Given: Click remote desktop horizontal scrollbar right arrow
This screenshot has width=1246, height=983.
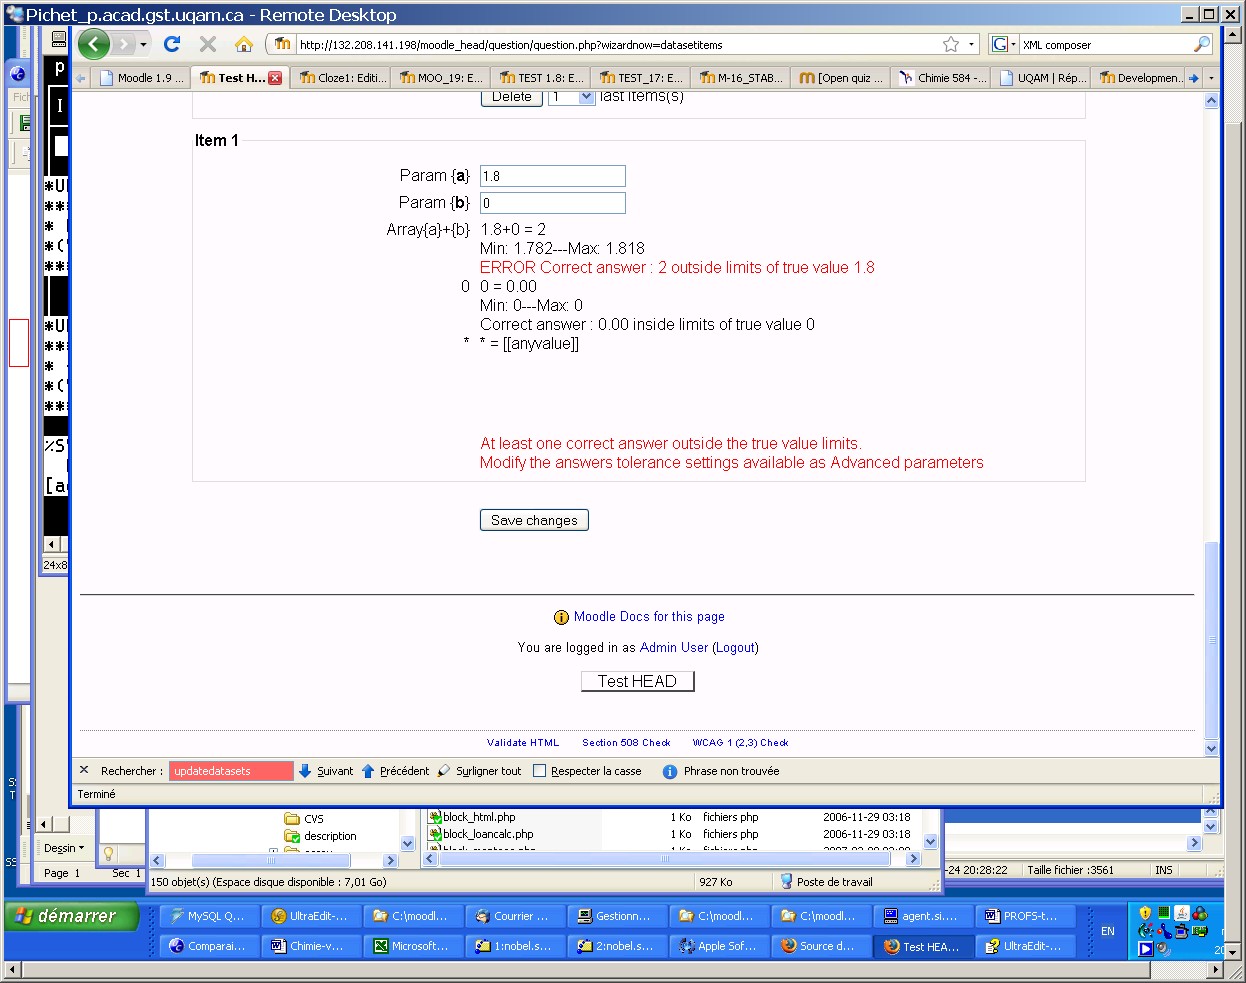Looking at the screenshot, I should click(x=1216, y=969).
